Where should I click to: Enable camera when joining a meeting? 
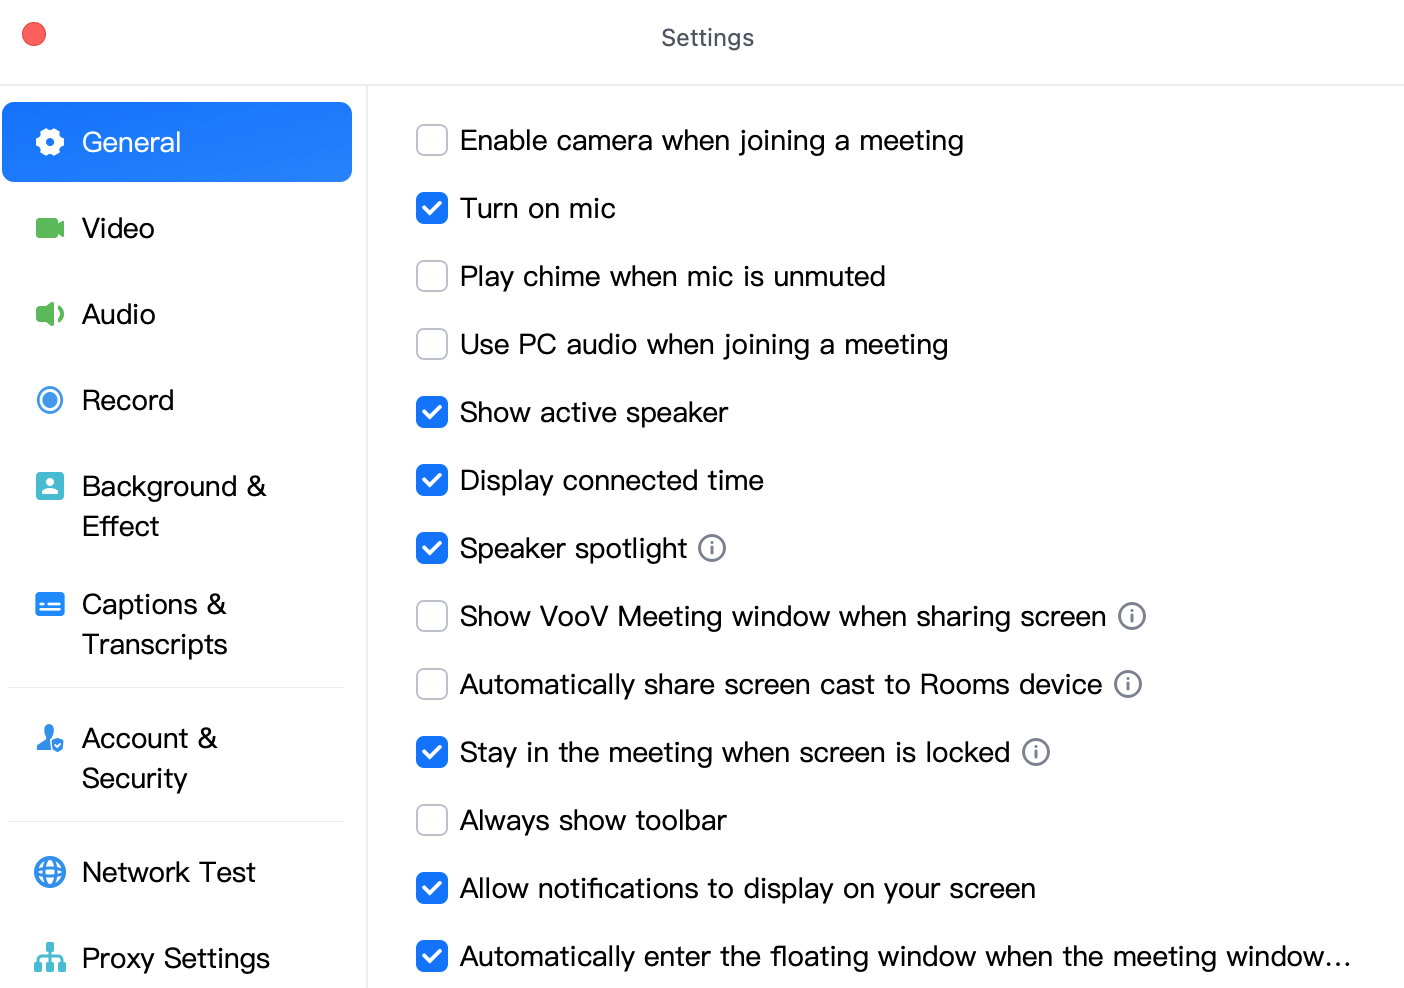coord(431,140)
